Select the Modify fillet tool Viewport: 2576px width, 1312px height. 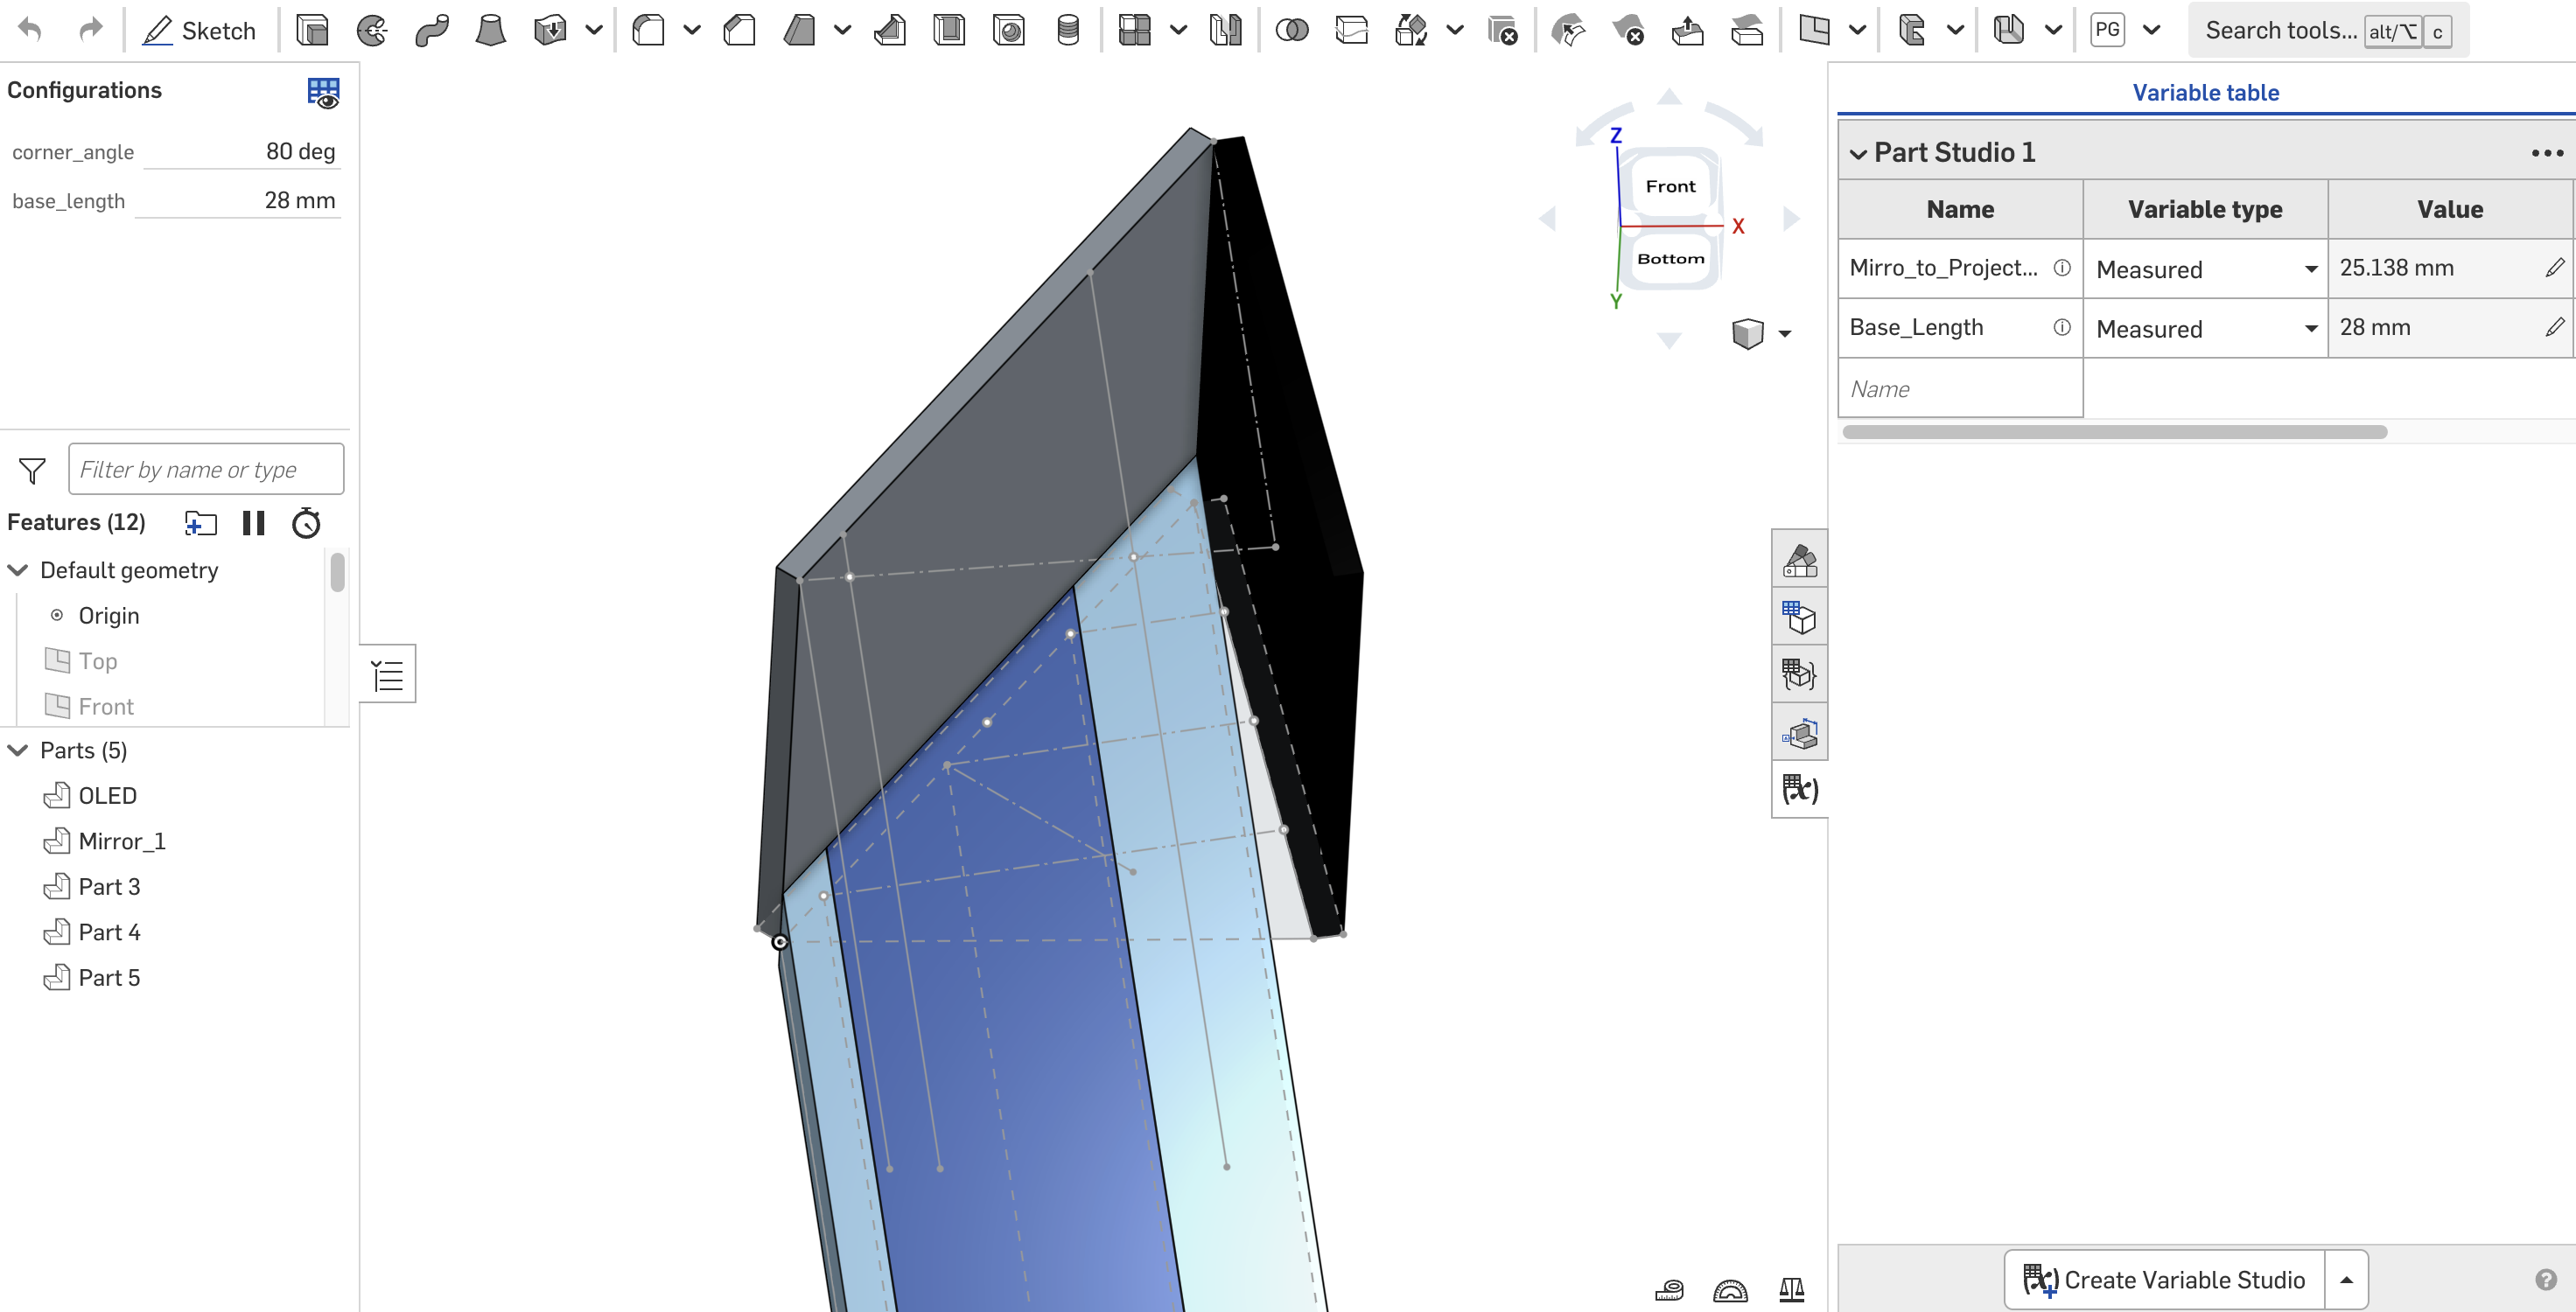pos(1568,31)
